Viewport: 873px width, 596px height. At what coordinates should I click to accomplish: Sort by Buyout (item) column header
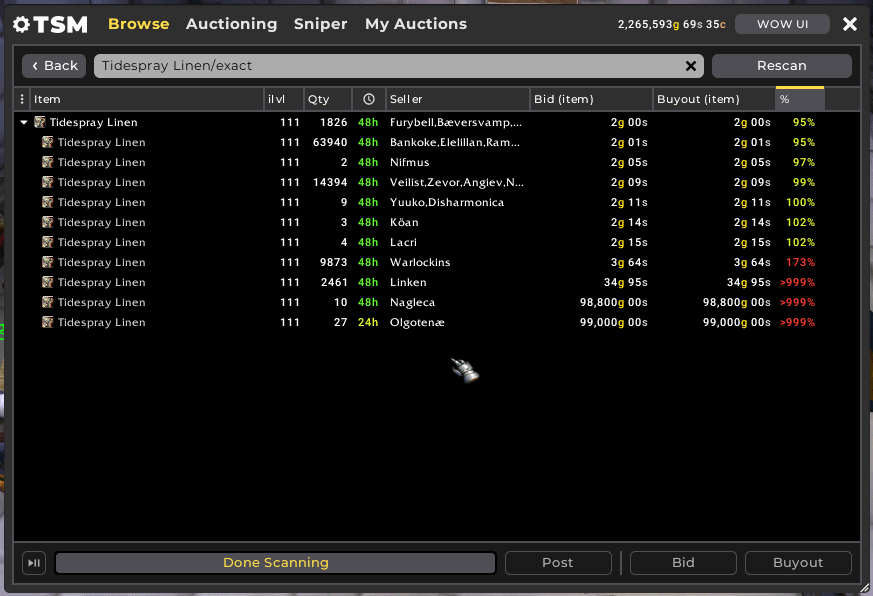pyautogui.click(x=714, y=99)
